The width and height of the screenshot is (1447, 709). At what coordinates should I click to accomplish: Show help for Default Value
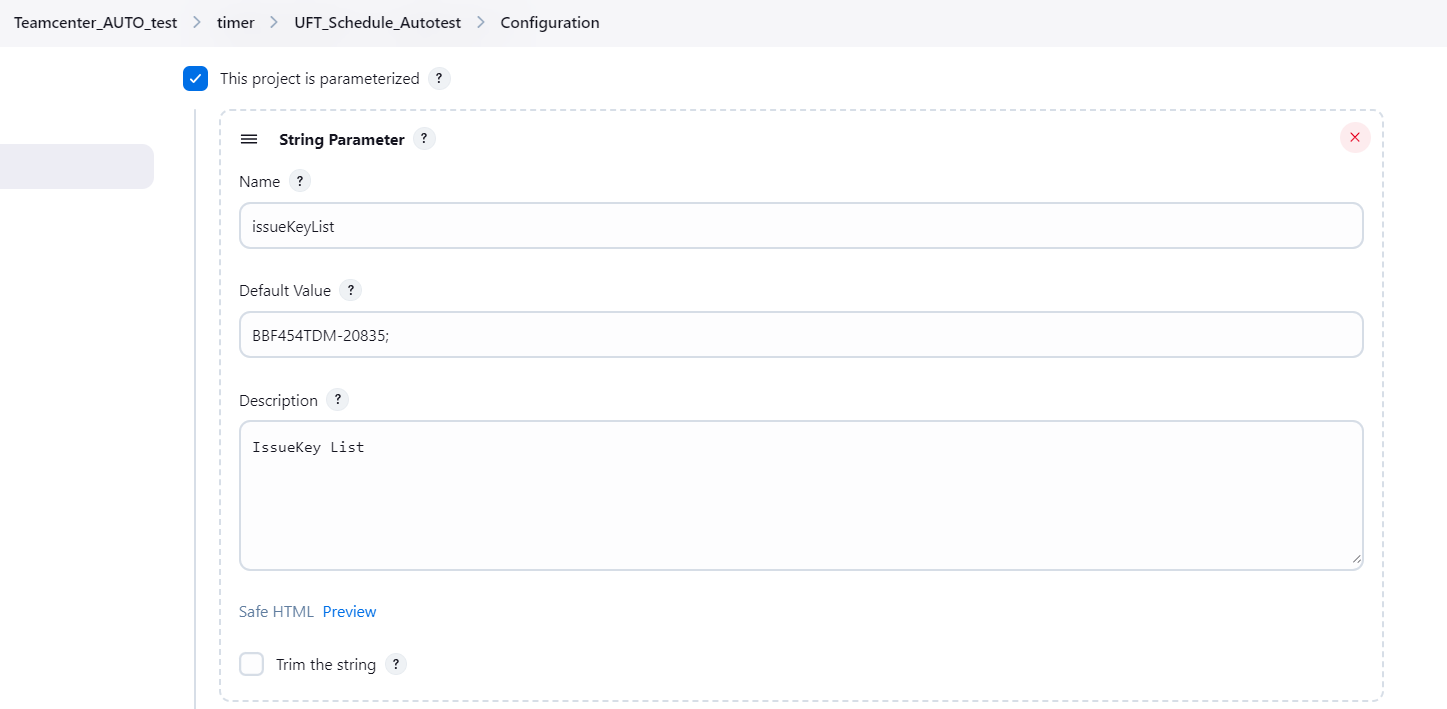[350, 290]
